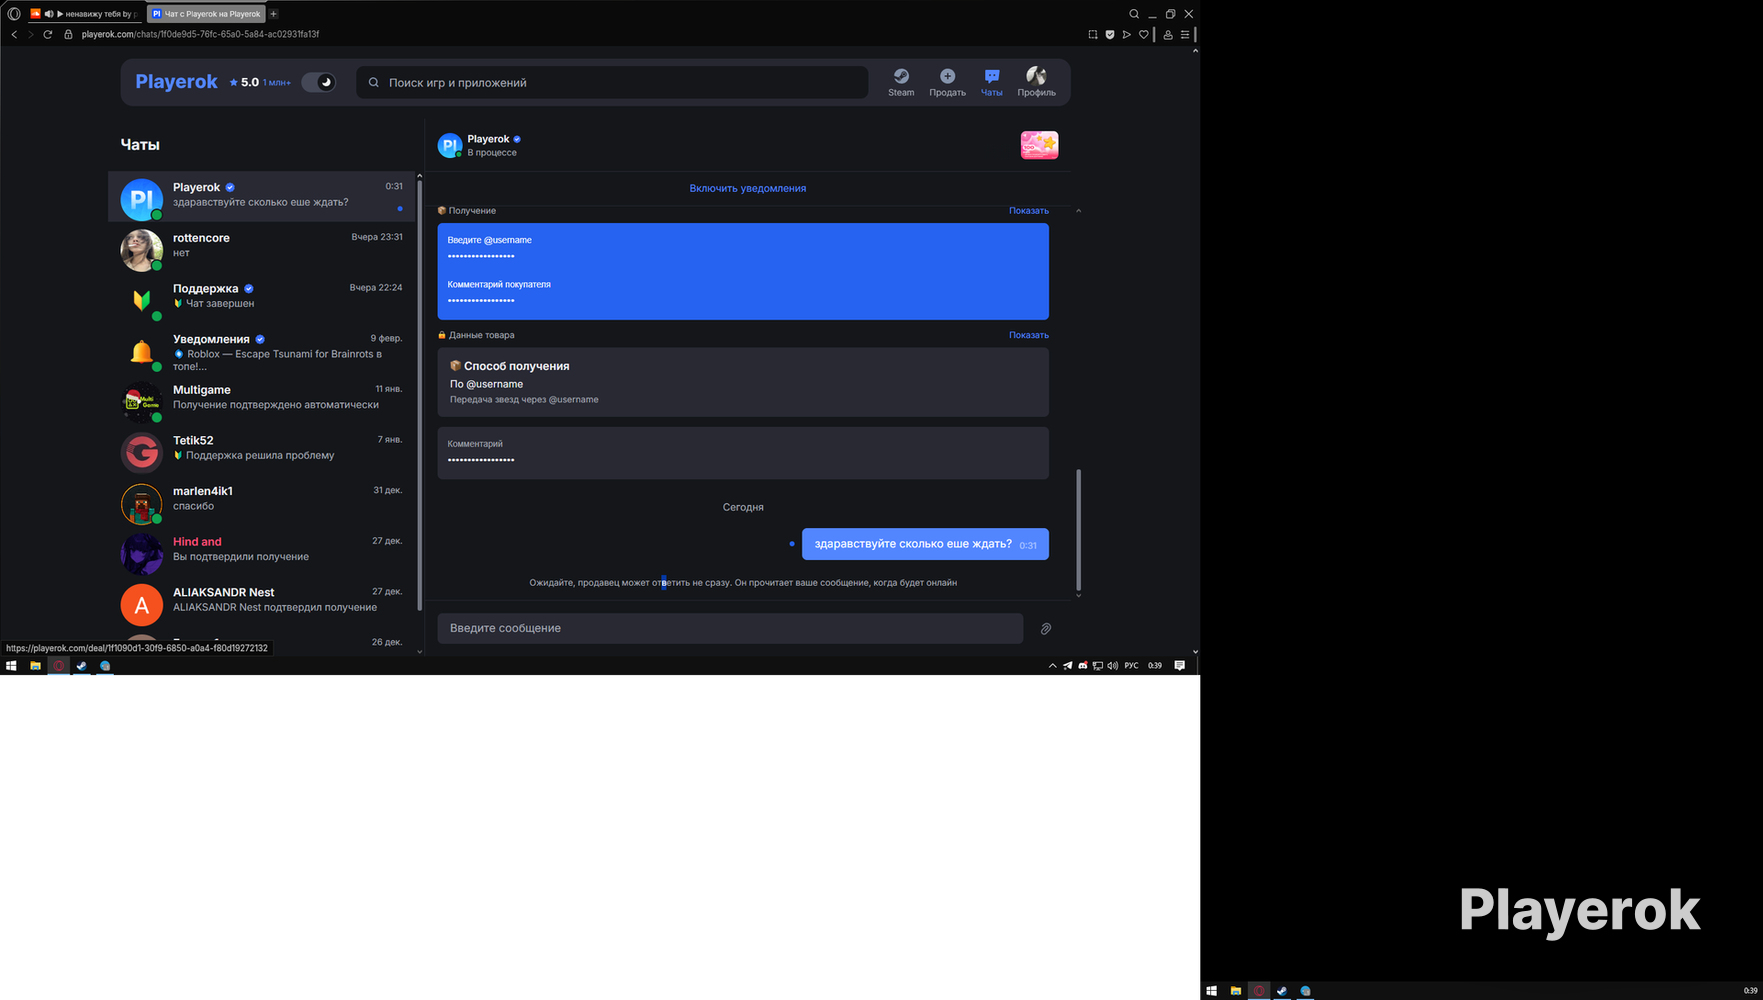Open File Explorer on the left monitor taskbar
The width and height of the screenshot is (1763, 1000).
click(35, 665)
